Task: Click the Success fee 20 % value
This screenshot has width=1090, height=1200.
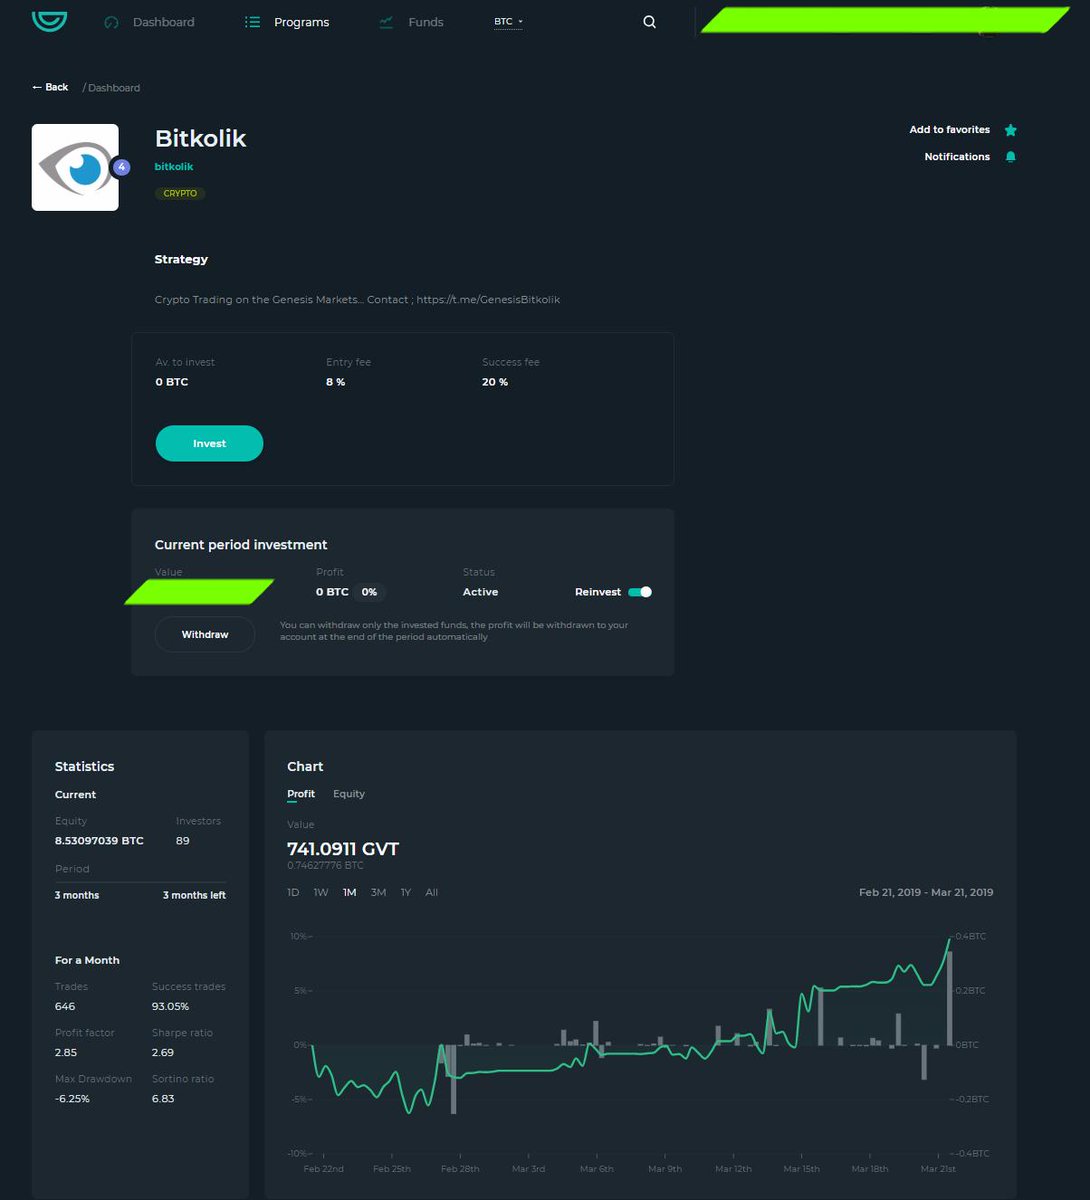Action: [x=495, y=382]
